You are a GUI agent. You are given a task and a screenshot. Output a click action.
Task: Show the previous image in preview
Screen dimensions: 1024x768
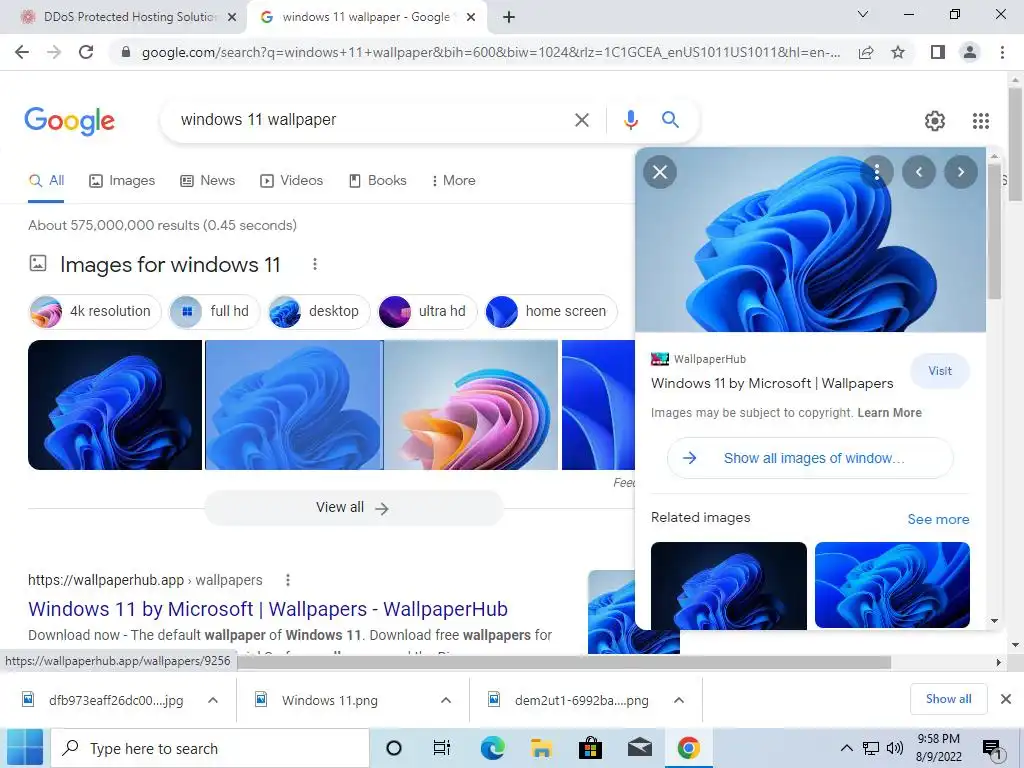pyautogui.click(x=919, y=172)
